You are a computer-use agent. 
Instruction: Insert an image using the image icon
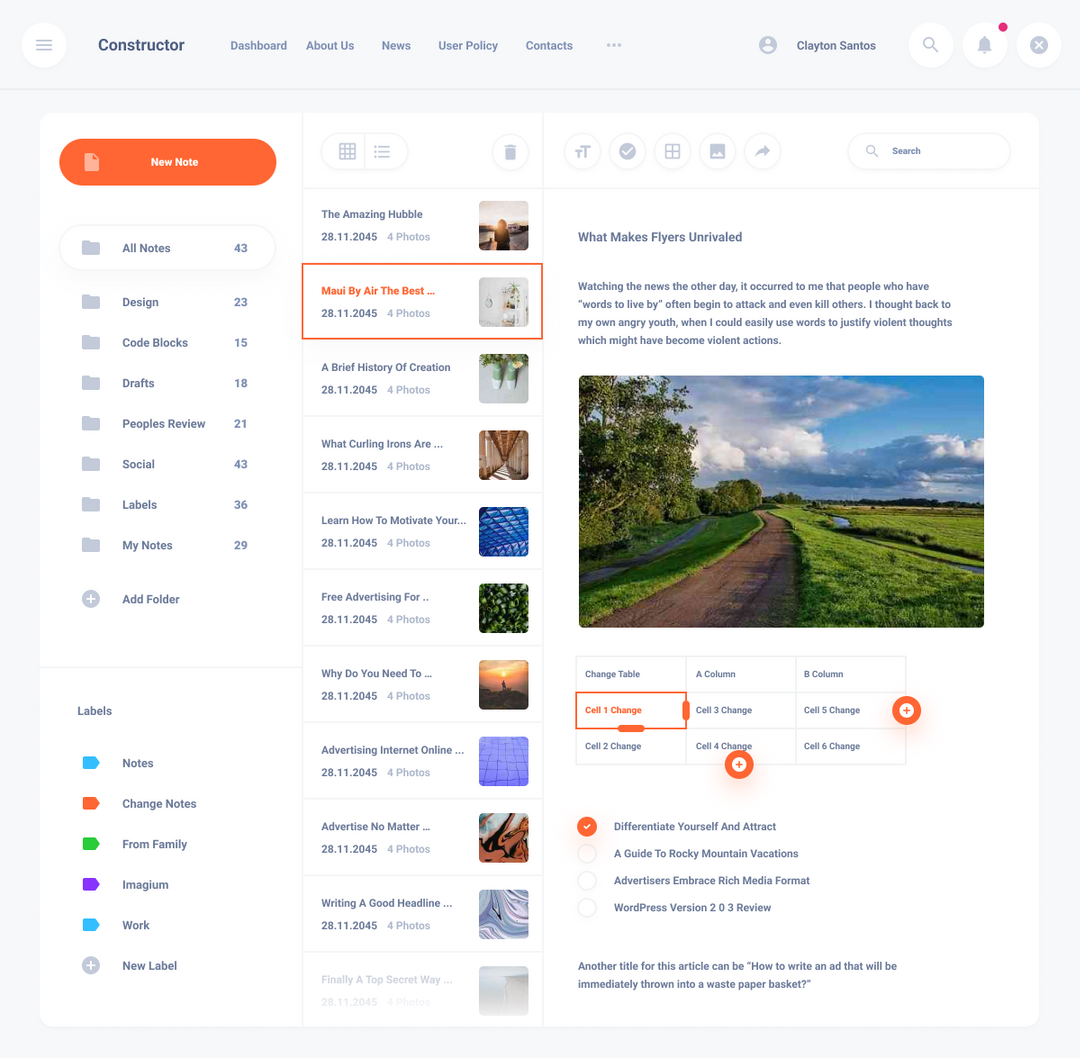(x=717, y=151)
